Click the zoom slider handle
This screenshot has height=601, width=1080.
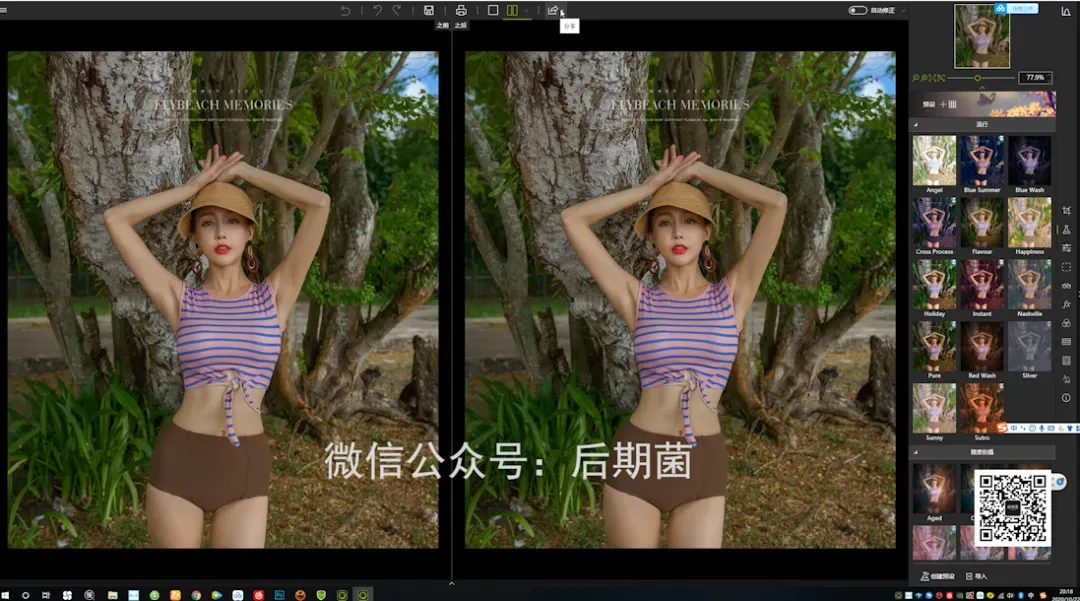[977, 78]
